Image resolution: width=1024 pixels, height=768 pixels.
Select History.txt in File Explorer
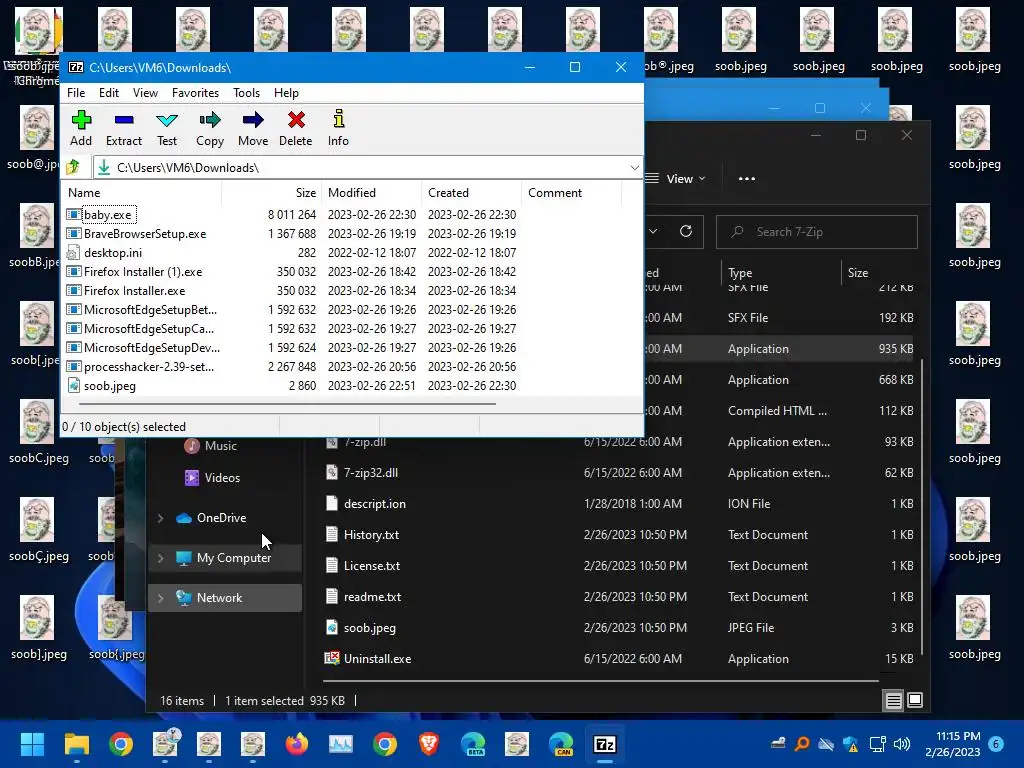click(372, 535)
